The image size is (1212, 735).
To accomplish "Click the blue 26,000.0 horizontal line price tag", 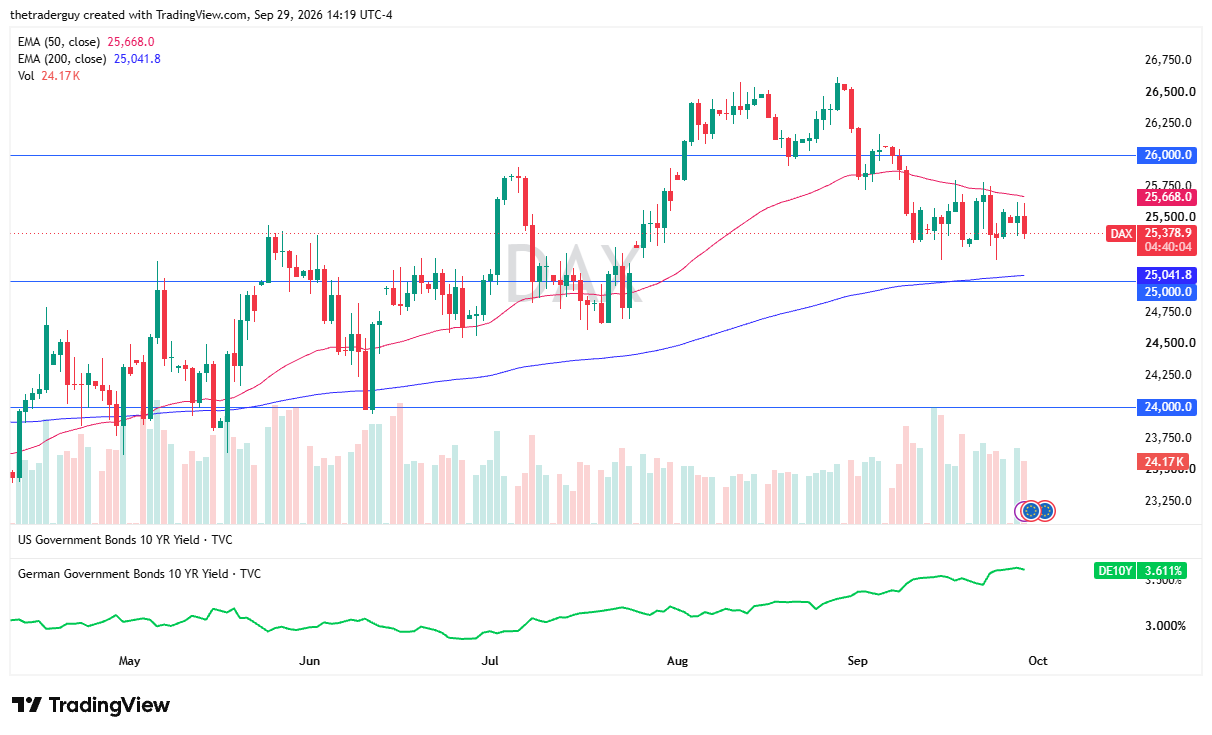I will point(1166,155).
